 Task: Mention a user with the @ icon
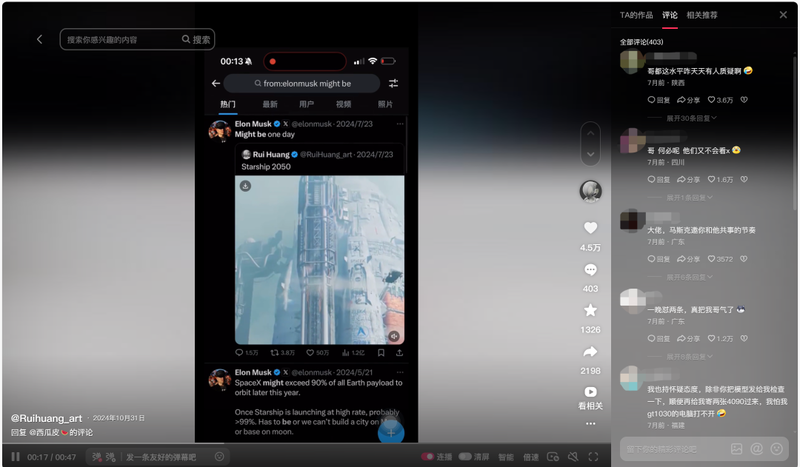(757, 449)
